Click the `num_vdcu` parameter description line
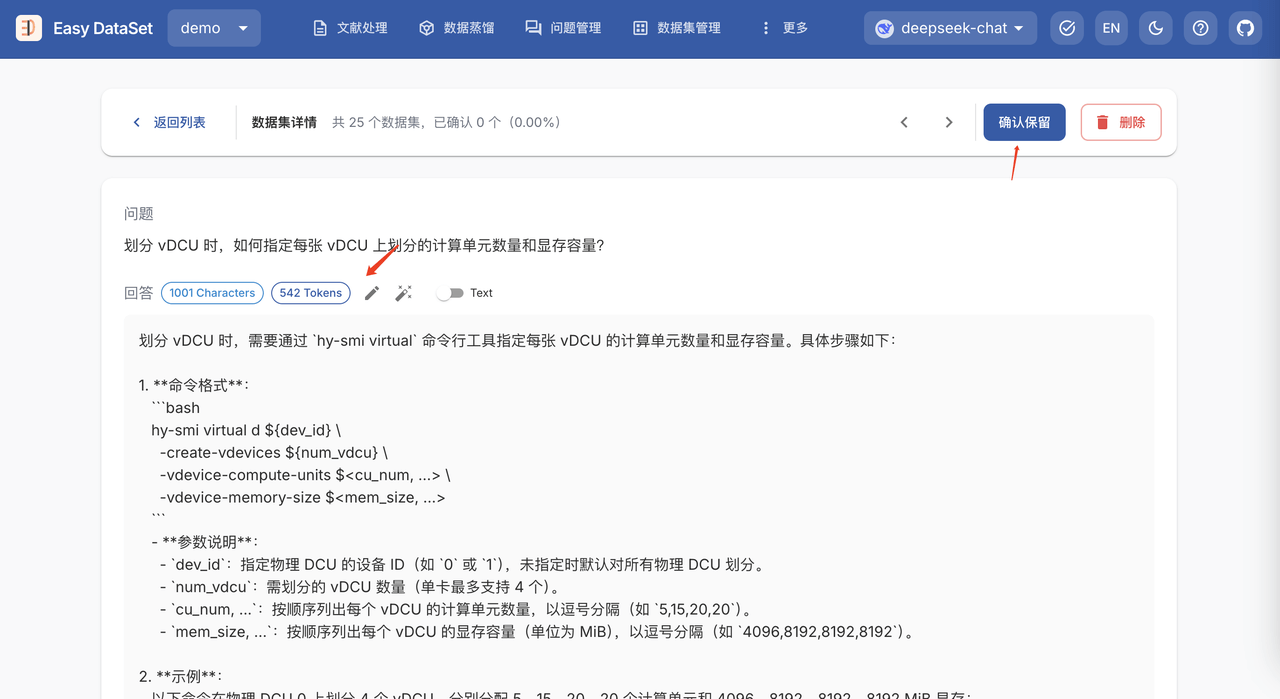The height and width of the screenshot is (699, 1280). [360, 587]
